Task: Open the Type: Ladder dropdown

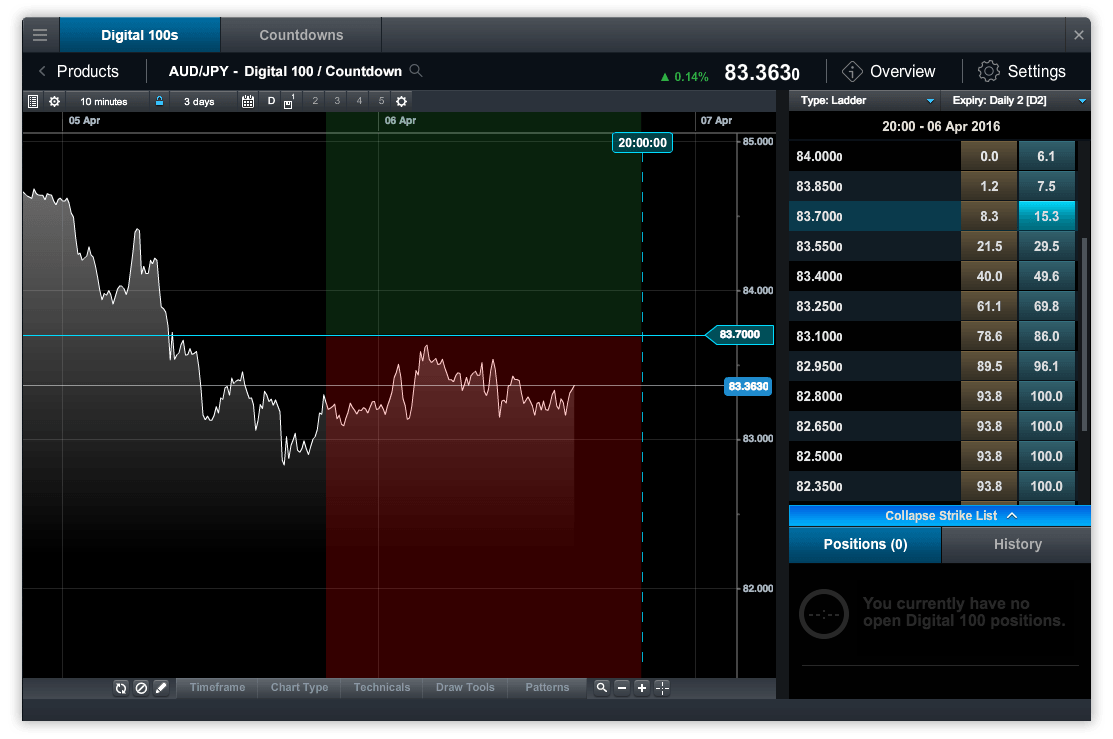Action: click(865, 101)
